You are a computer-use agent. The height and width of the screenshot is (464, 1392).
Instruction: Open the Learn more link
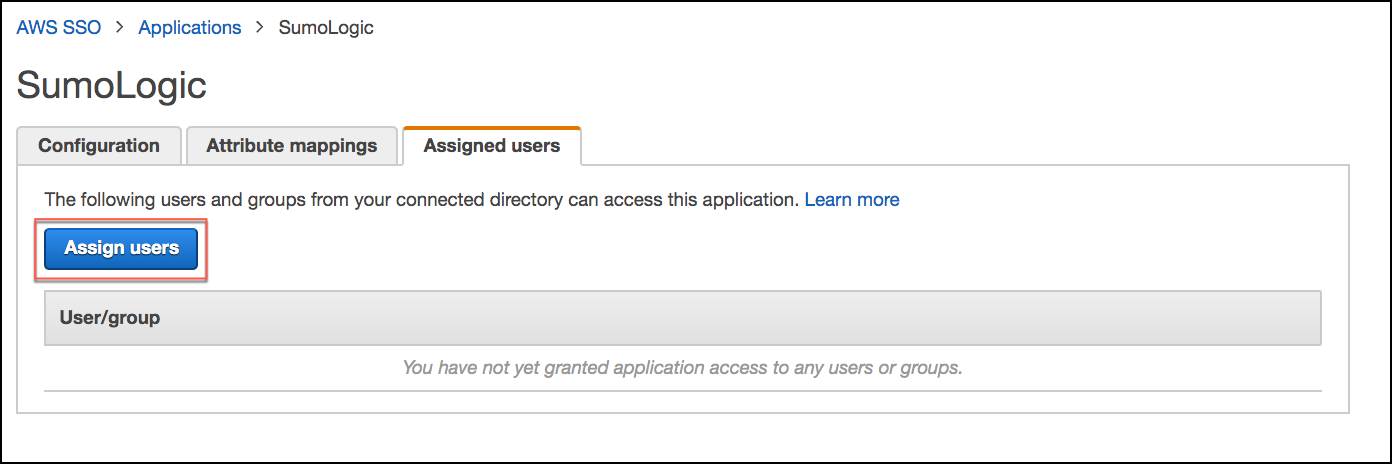(852, 200)
